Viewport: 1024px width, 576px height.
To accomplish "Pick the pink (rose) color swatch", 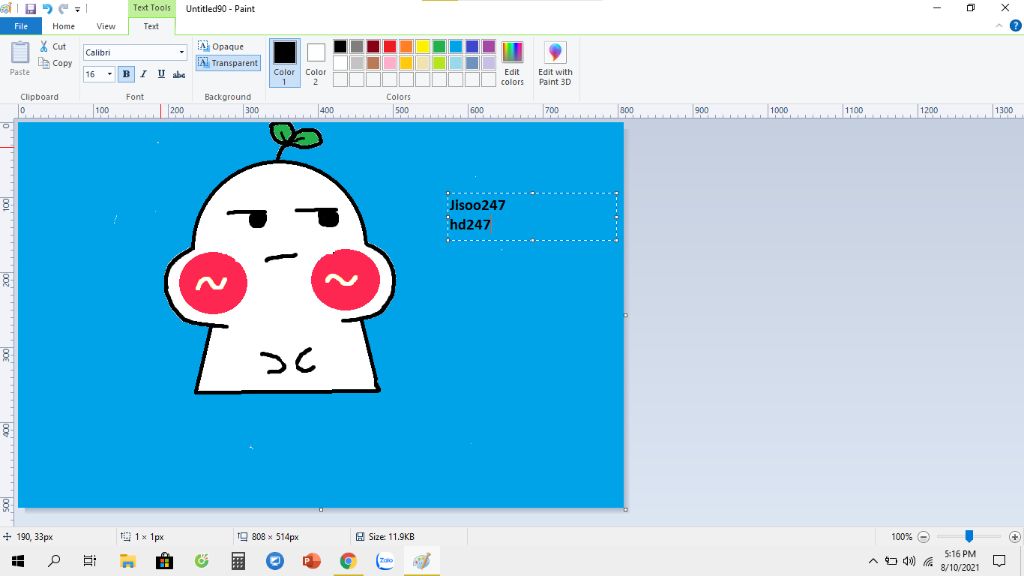I will point(390,63).
